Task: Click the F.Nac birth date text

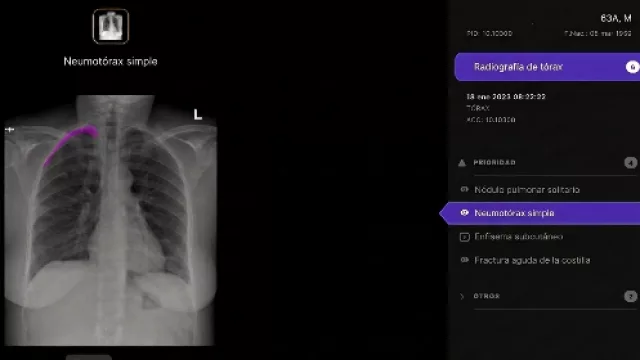Action: [x=598, y=33]
